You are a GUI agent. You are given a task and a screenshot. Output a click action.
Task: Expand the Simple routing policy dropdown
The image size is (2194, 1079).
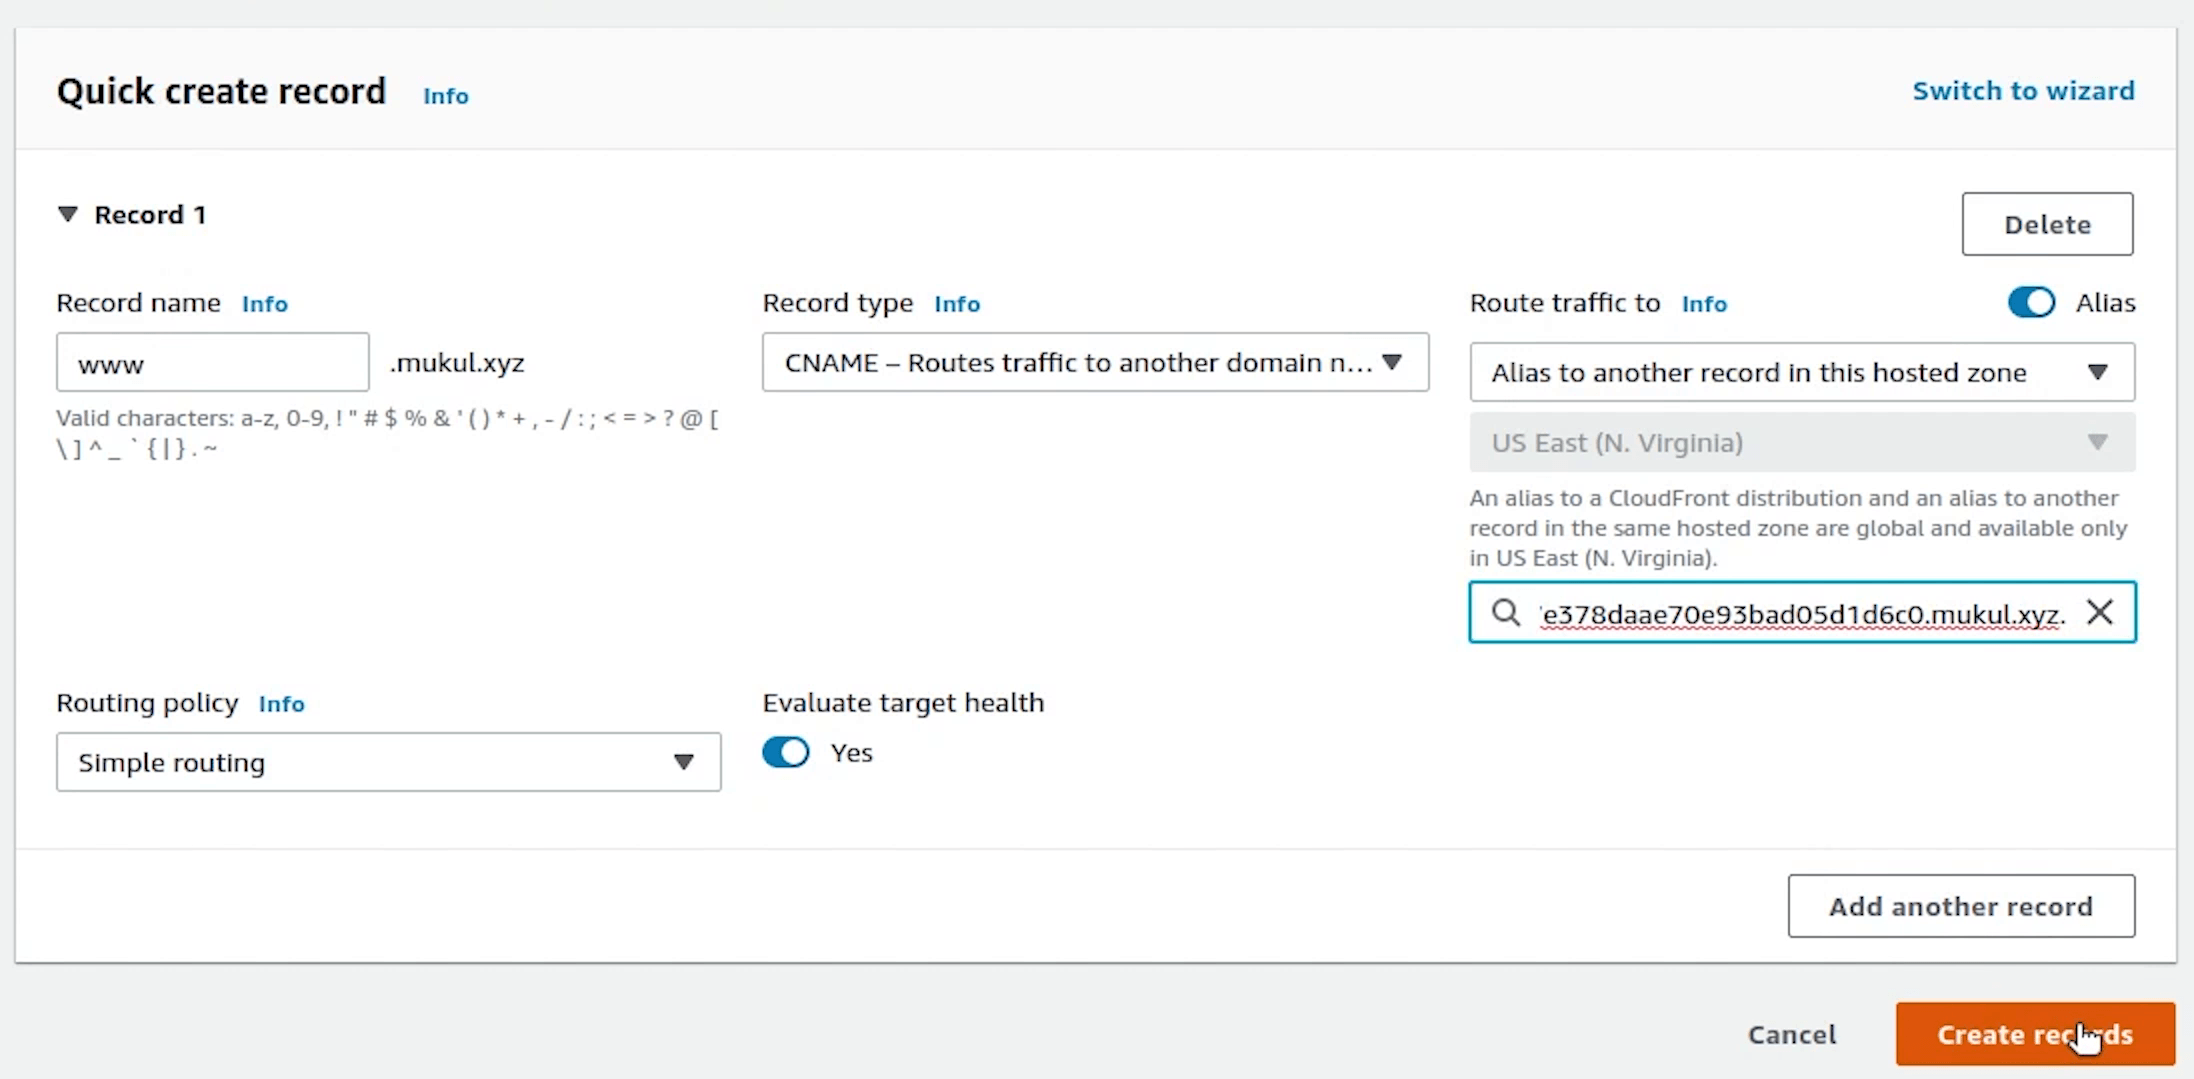[388, 762]
